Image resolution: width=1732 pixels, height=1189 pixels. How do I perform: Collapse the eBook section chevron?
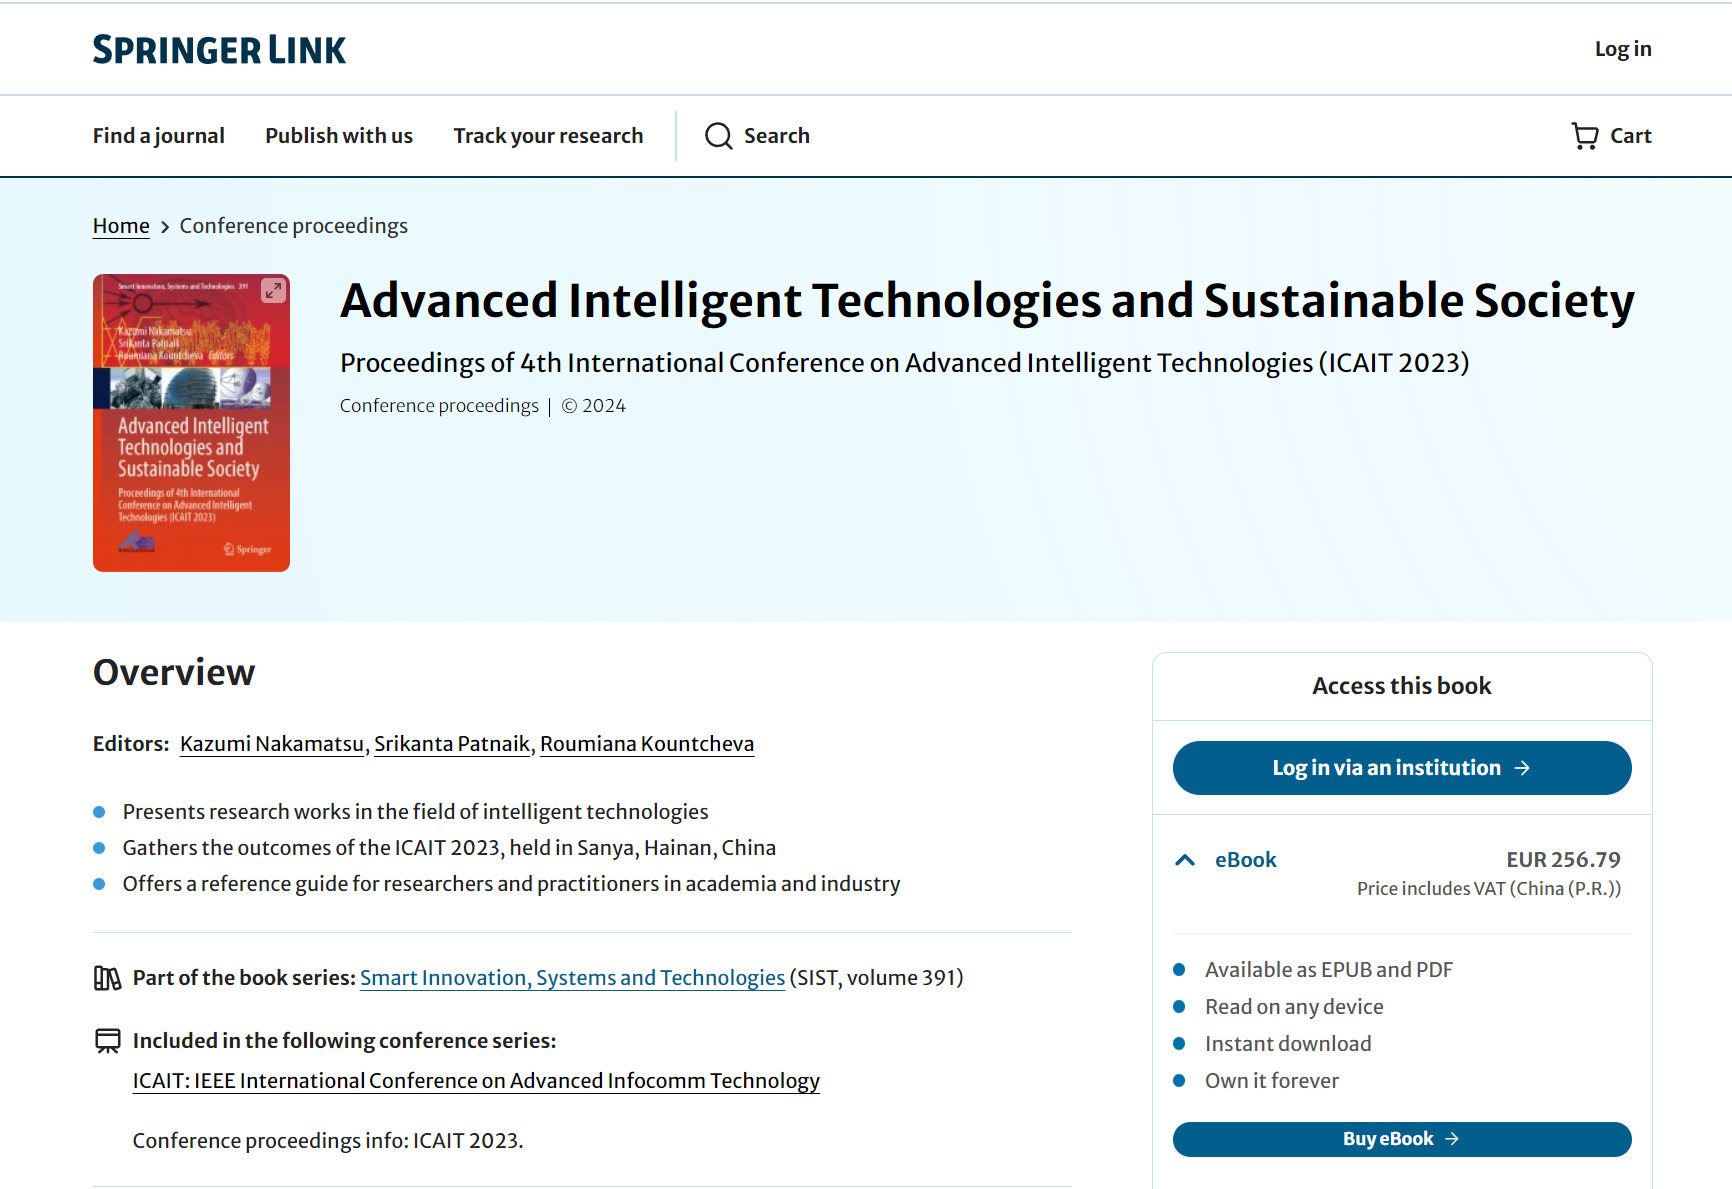pyautogui.click(x=1185, y=860)
